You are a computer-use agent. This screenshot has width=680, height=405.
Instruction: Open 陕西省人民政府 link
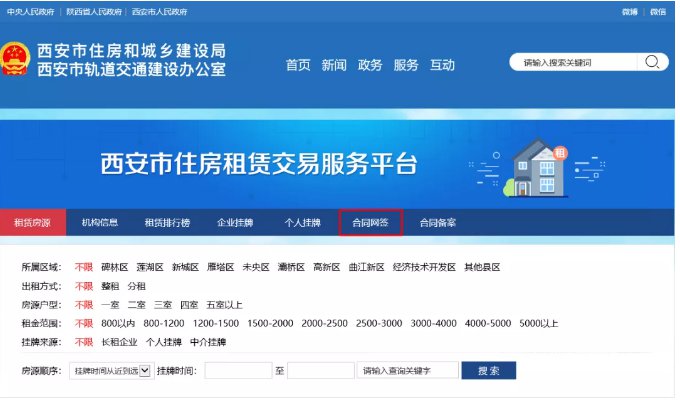[94, 12]
